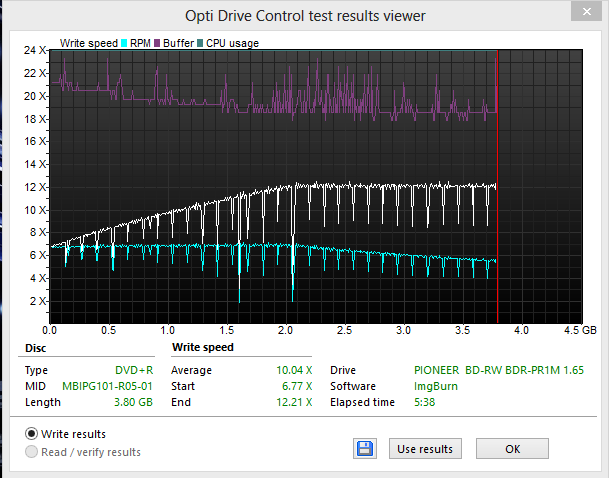Image resolution: width=609 pixels, height=478 pixels.
Task: Click the MID value MBIPG101-R05-01
Action: (107, 386)
